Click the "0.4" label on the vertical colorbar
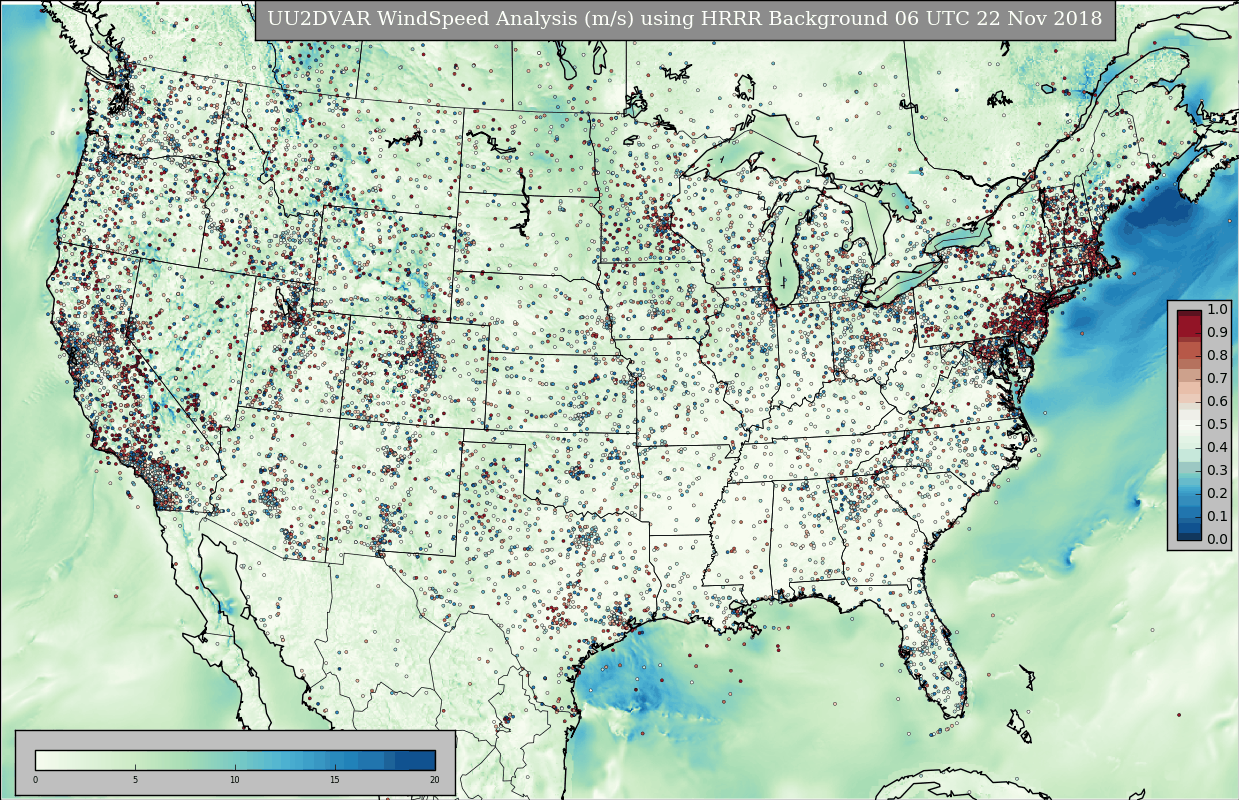This screenshot has width=1239, height=800. [1217, 448]
